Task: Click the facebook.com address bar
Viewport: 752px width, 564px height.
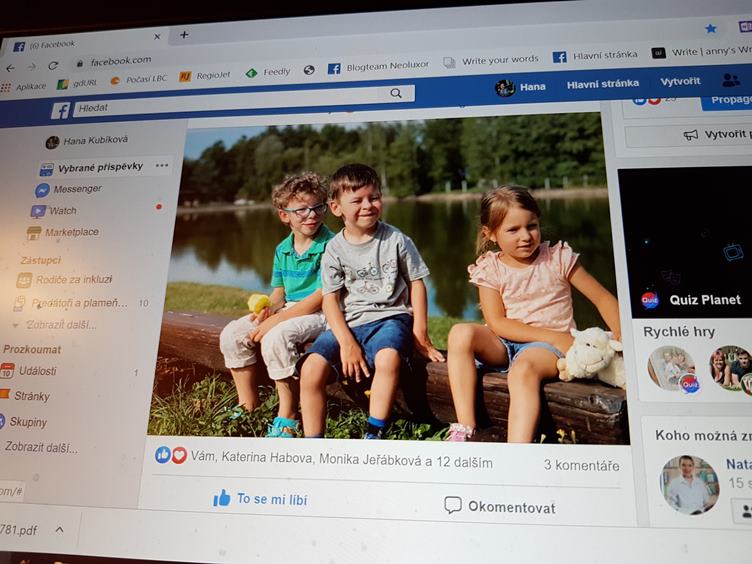Action: click(121, 61)
